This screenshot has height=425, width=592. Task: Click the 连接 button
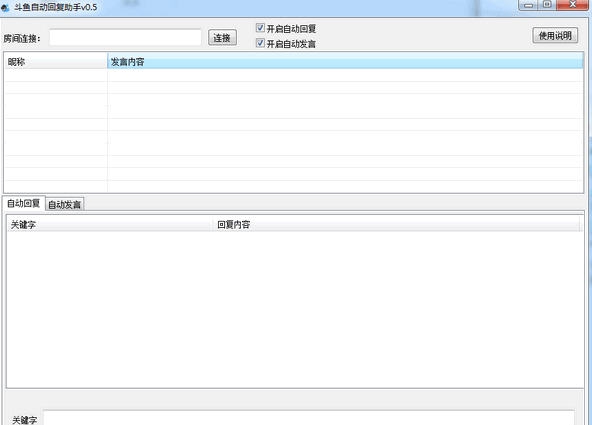click(x=222, y=38)
